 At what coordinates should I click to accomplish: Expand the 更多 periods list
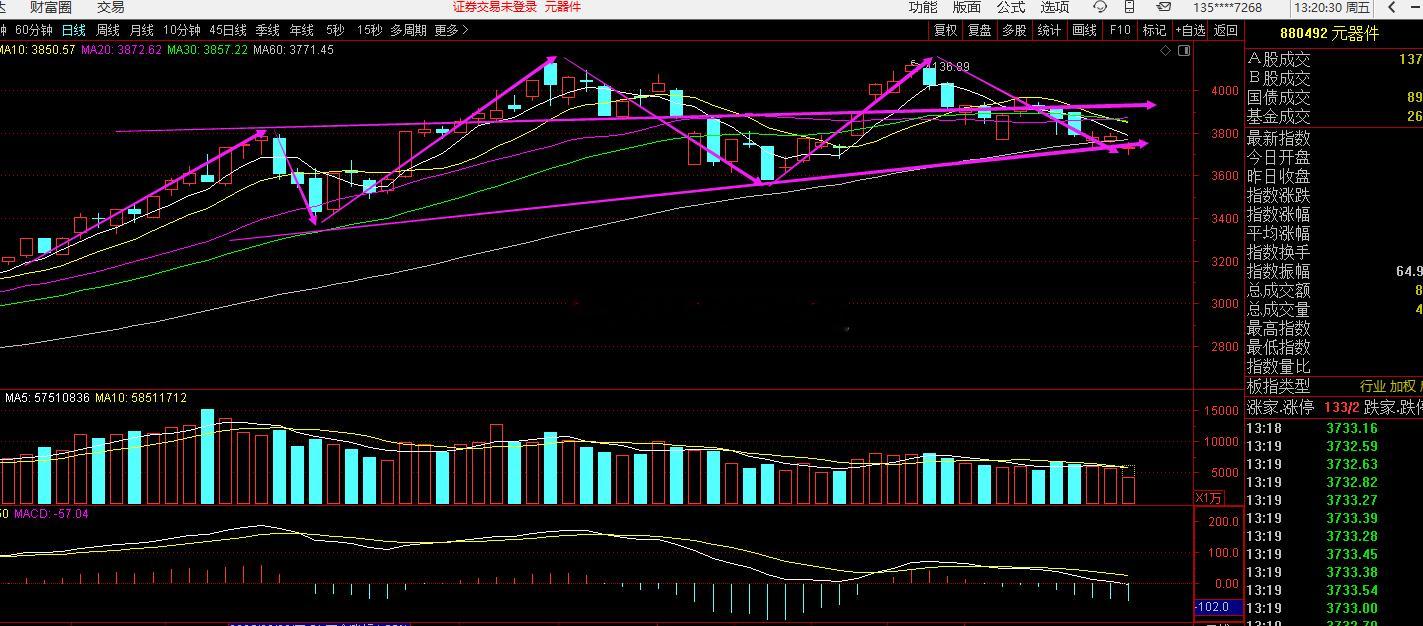pos(451,30)
